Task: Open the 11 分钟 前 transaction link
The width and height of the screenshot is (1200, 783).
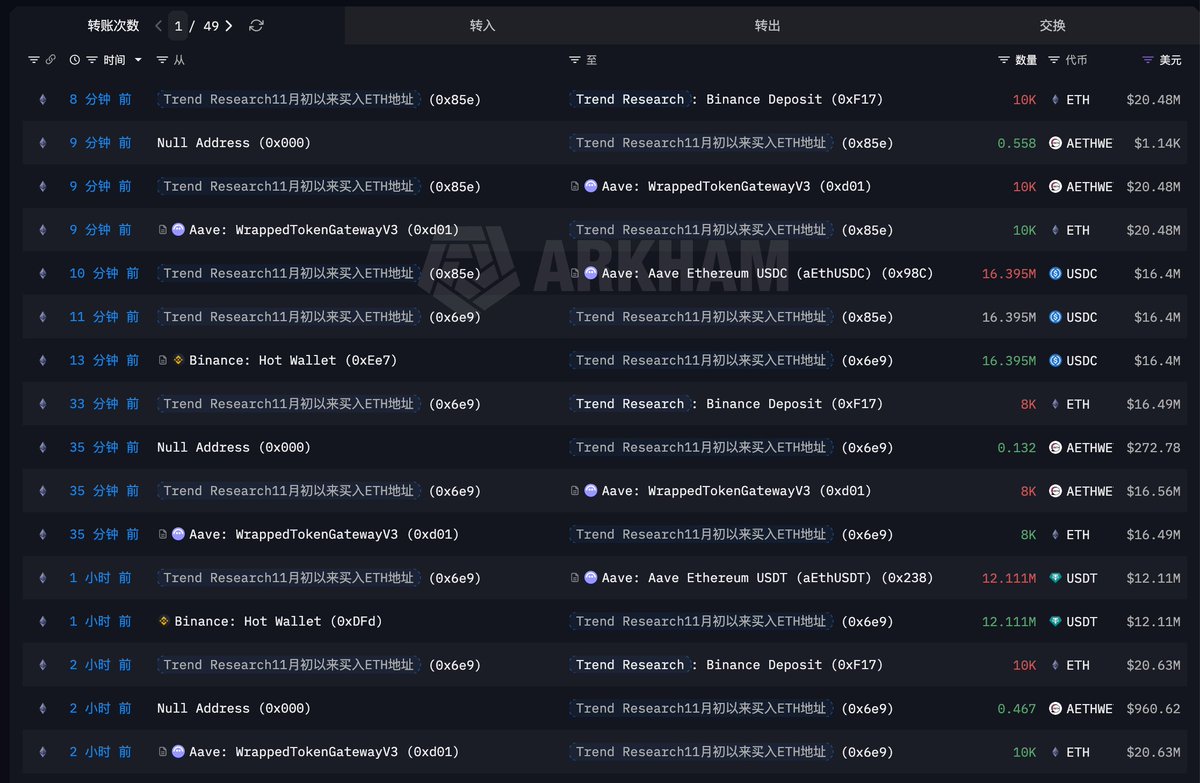Action: point(104,317)
